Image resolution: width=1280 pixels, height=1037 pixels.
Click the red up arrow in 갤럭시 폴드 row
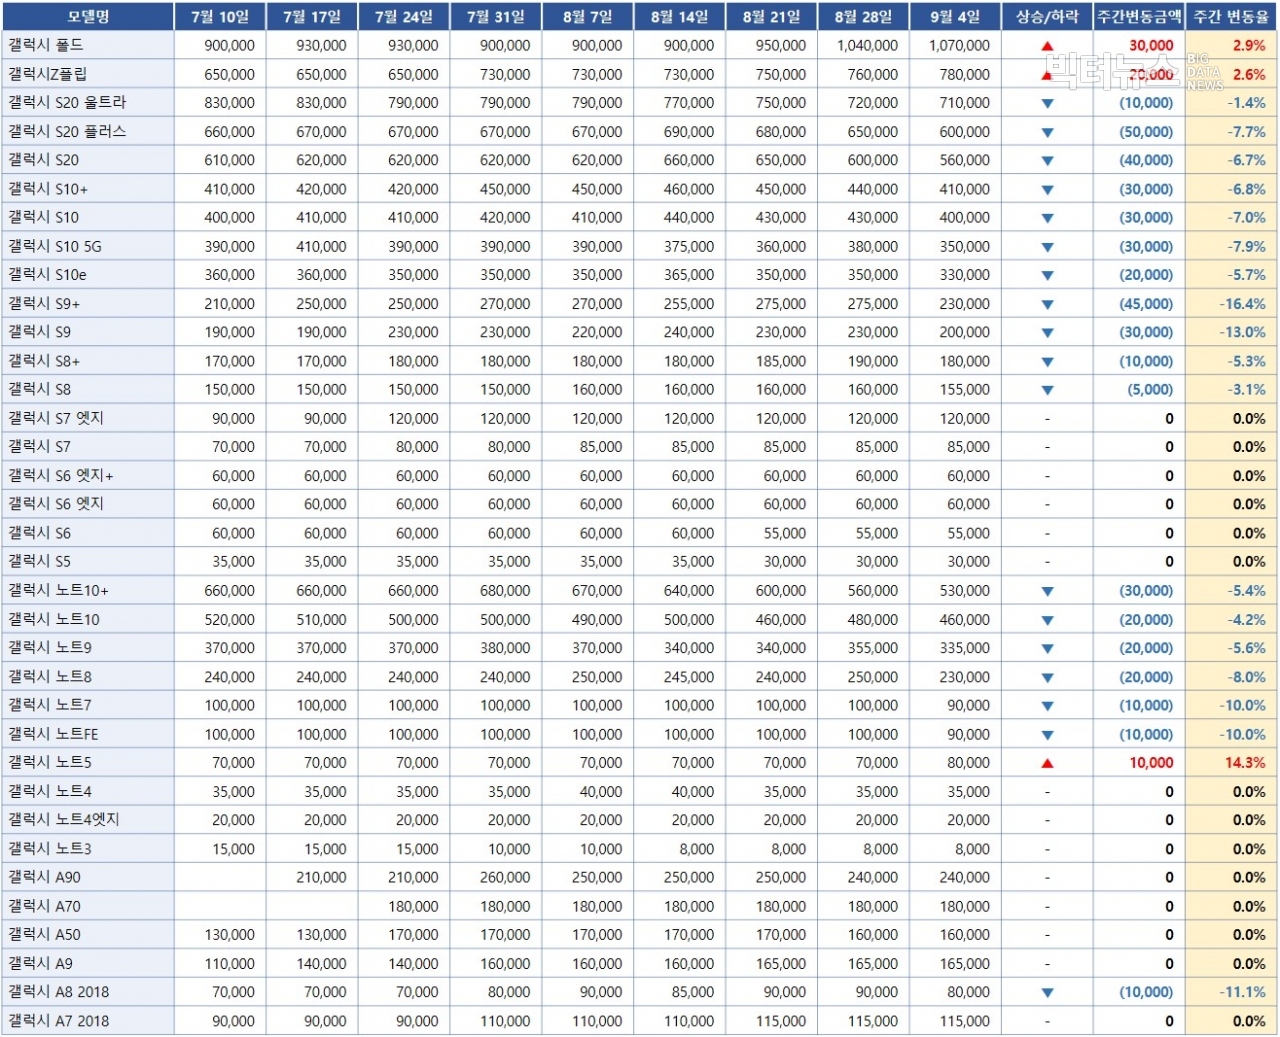pos(1047,46)
